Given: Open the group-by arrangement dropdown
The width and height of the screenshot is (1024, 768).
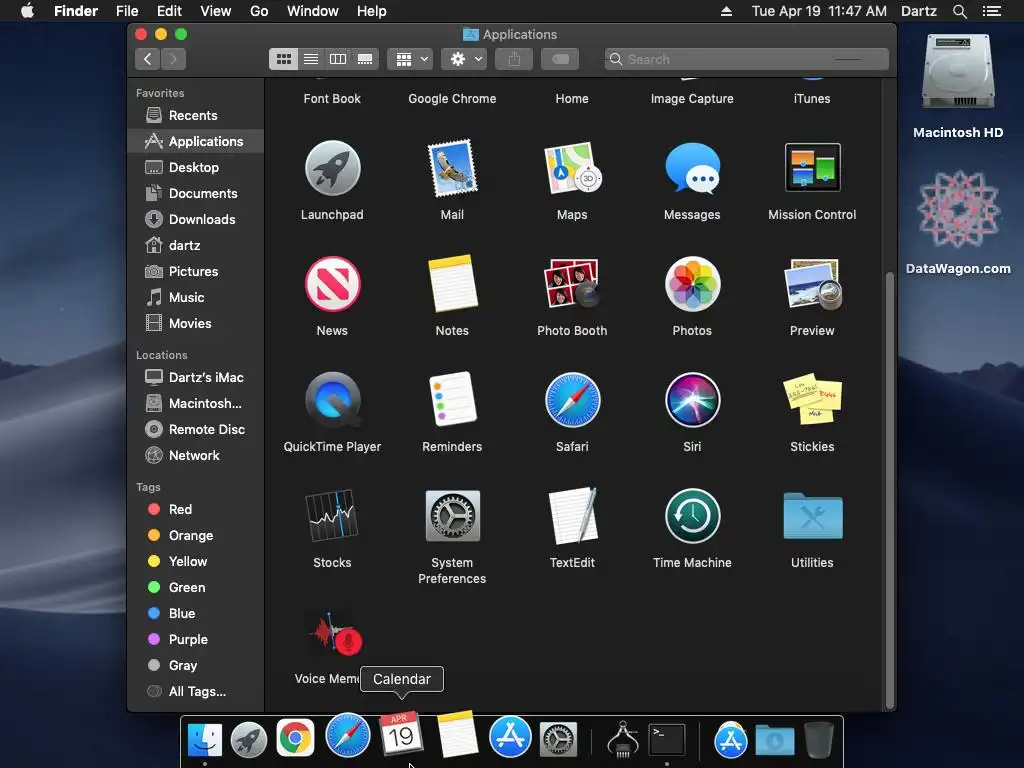Looking at the screenshot, I should point(411,59).
